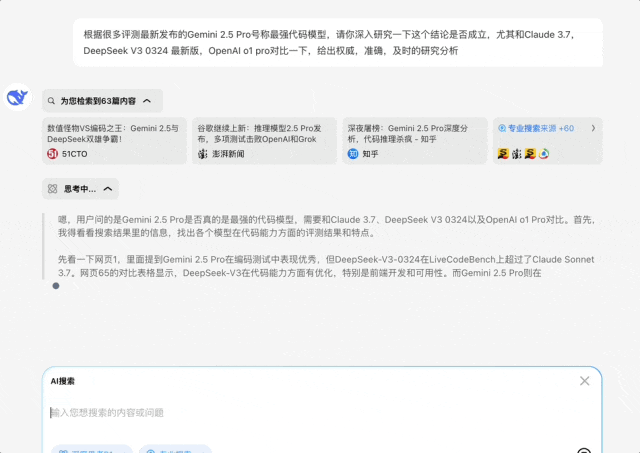
Task: Toggle the second search mode pill below the input
Action: pyautogui.click(x=175, y=449)
